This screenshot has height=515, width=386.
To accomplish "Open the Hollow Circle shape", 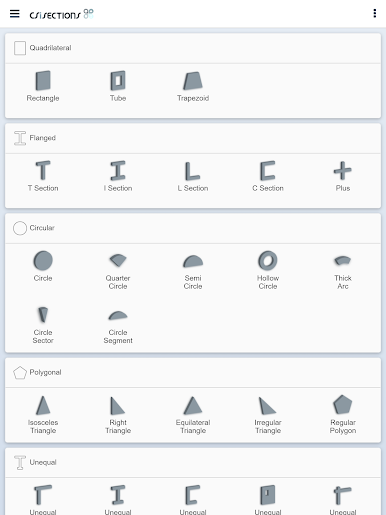I will [x=268, y=270].
